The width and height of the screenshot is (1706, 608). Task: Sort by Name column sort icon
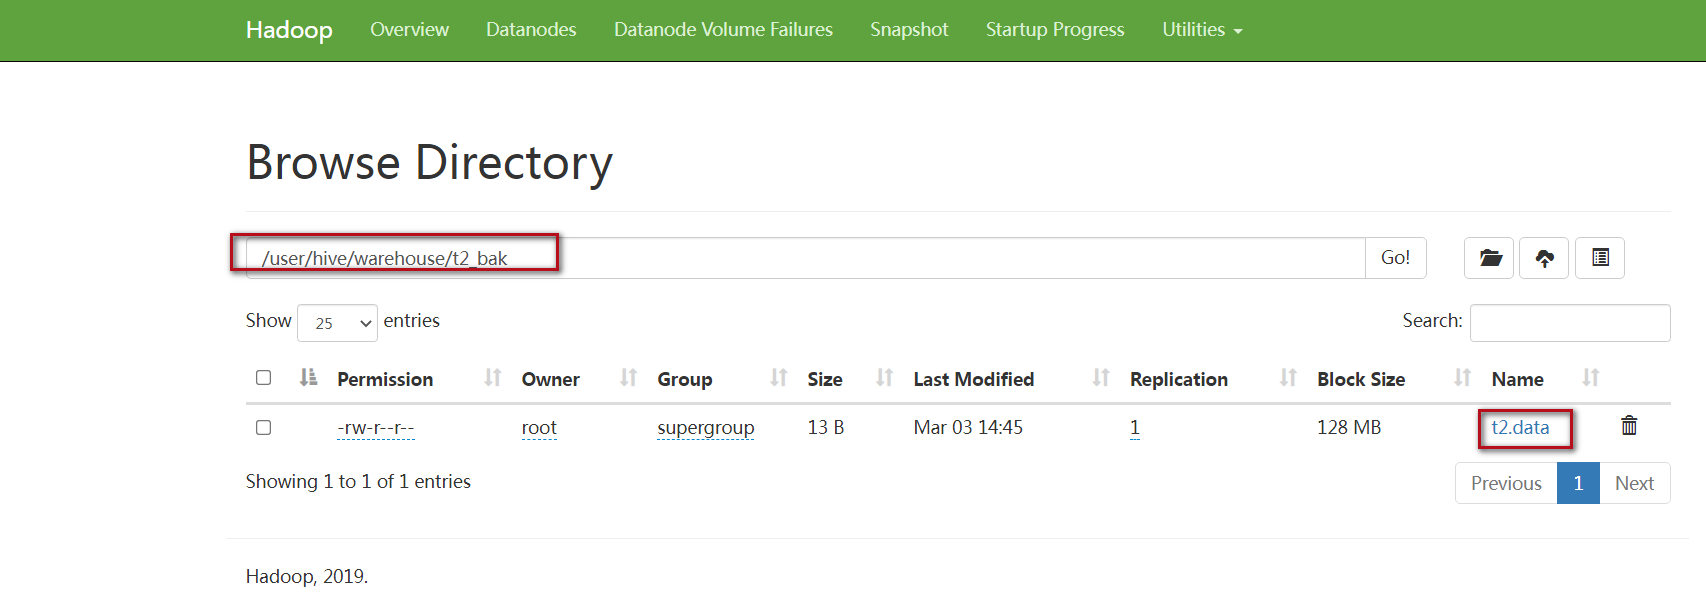click(x=1591, y=378)
